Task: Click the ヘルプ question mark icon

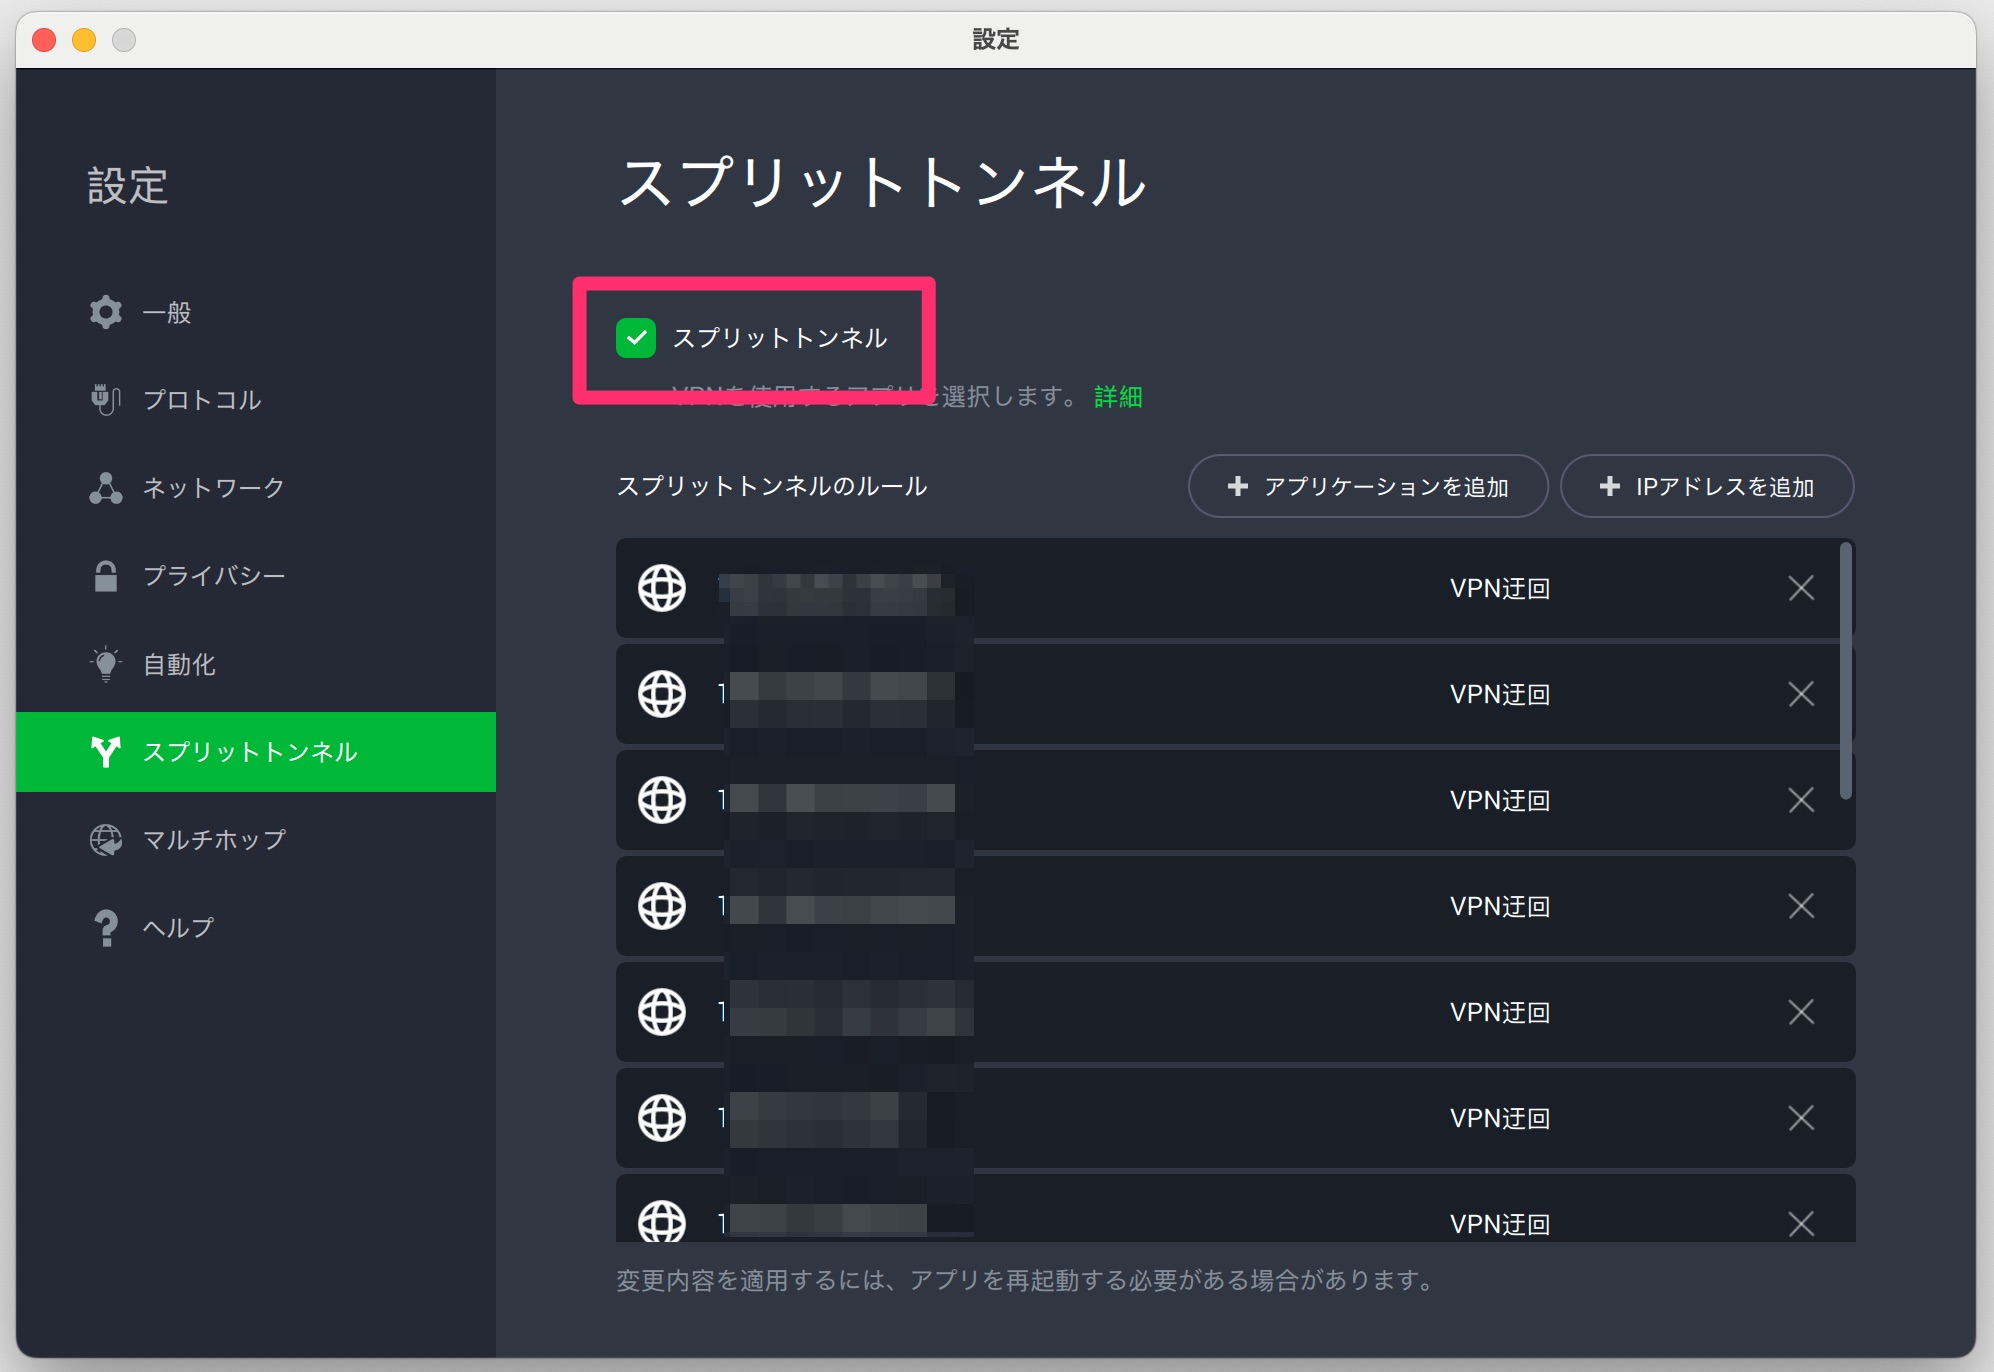Action: [x=106, y=928]
